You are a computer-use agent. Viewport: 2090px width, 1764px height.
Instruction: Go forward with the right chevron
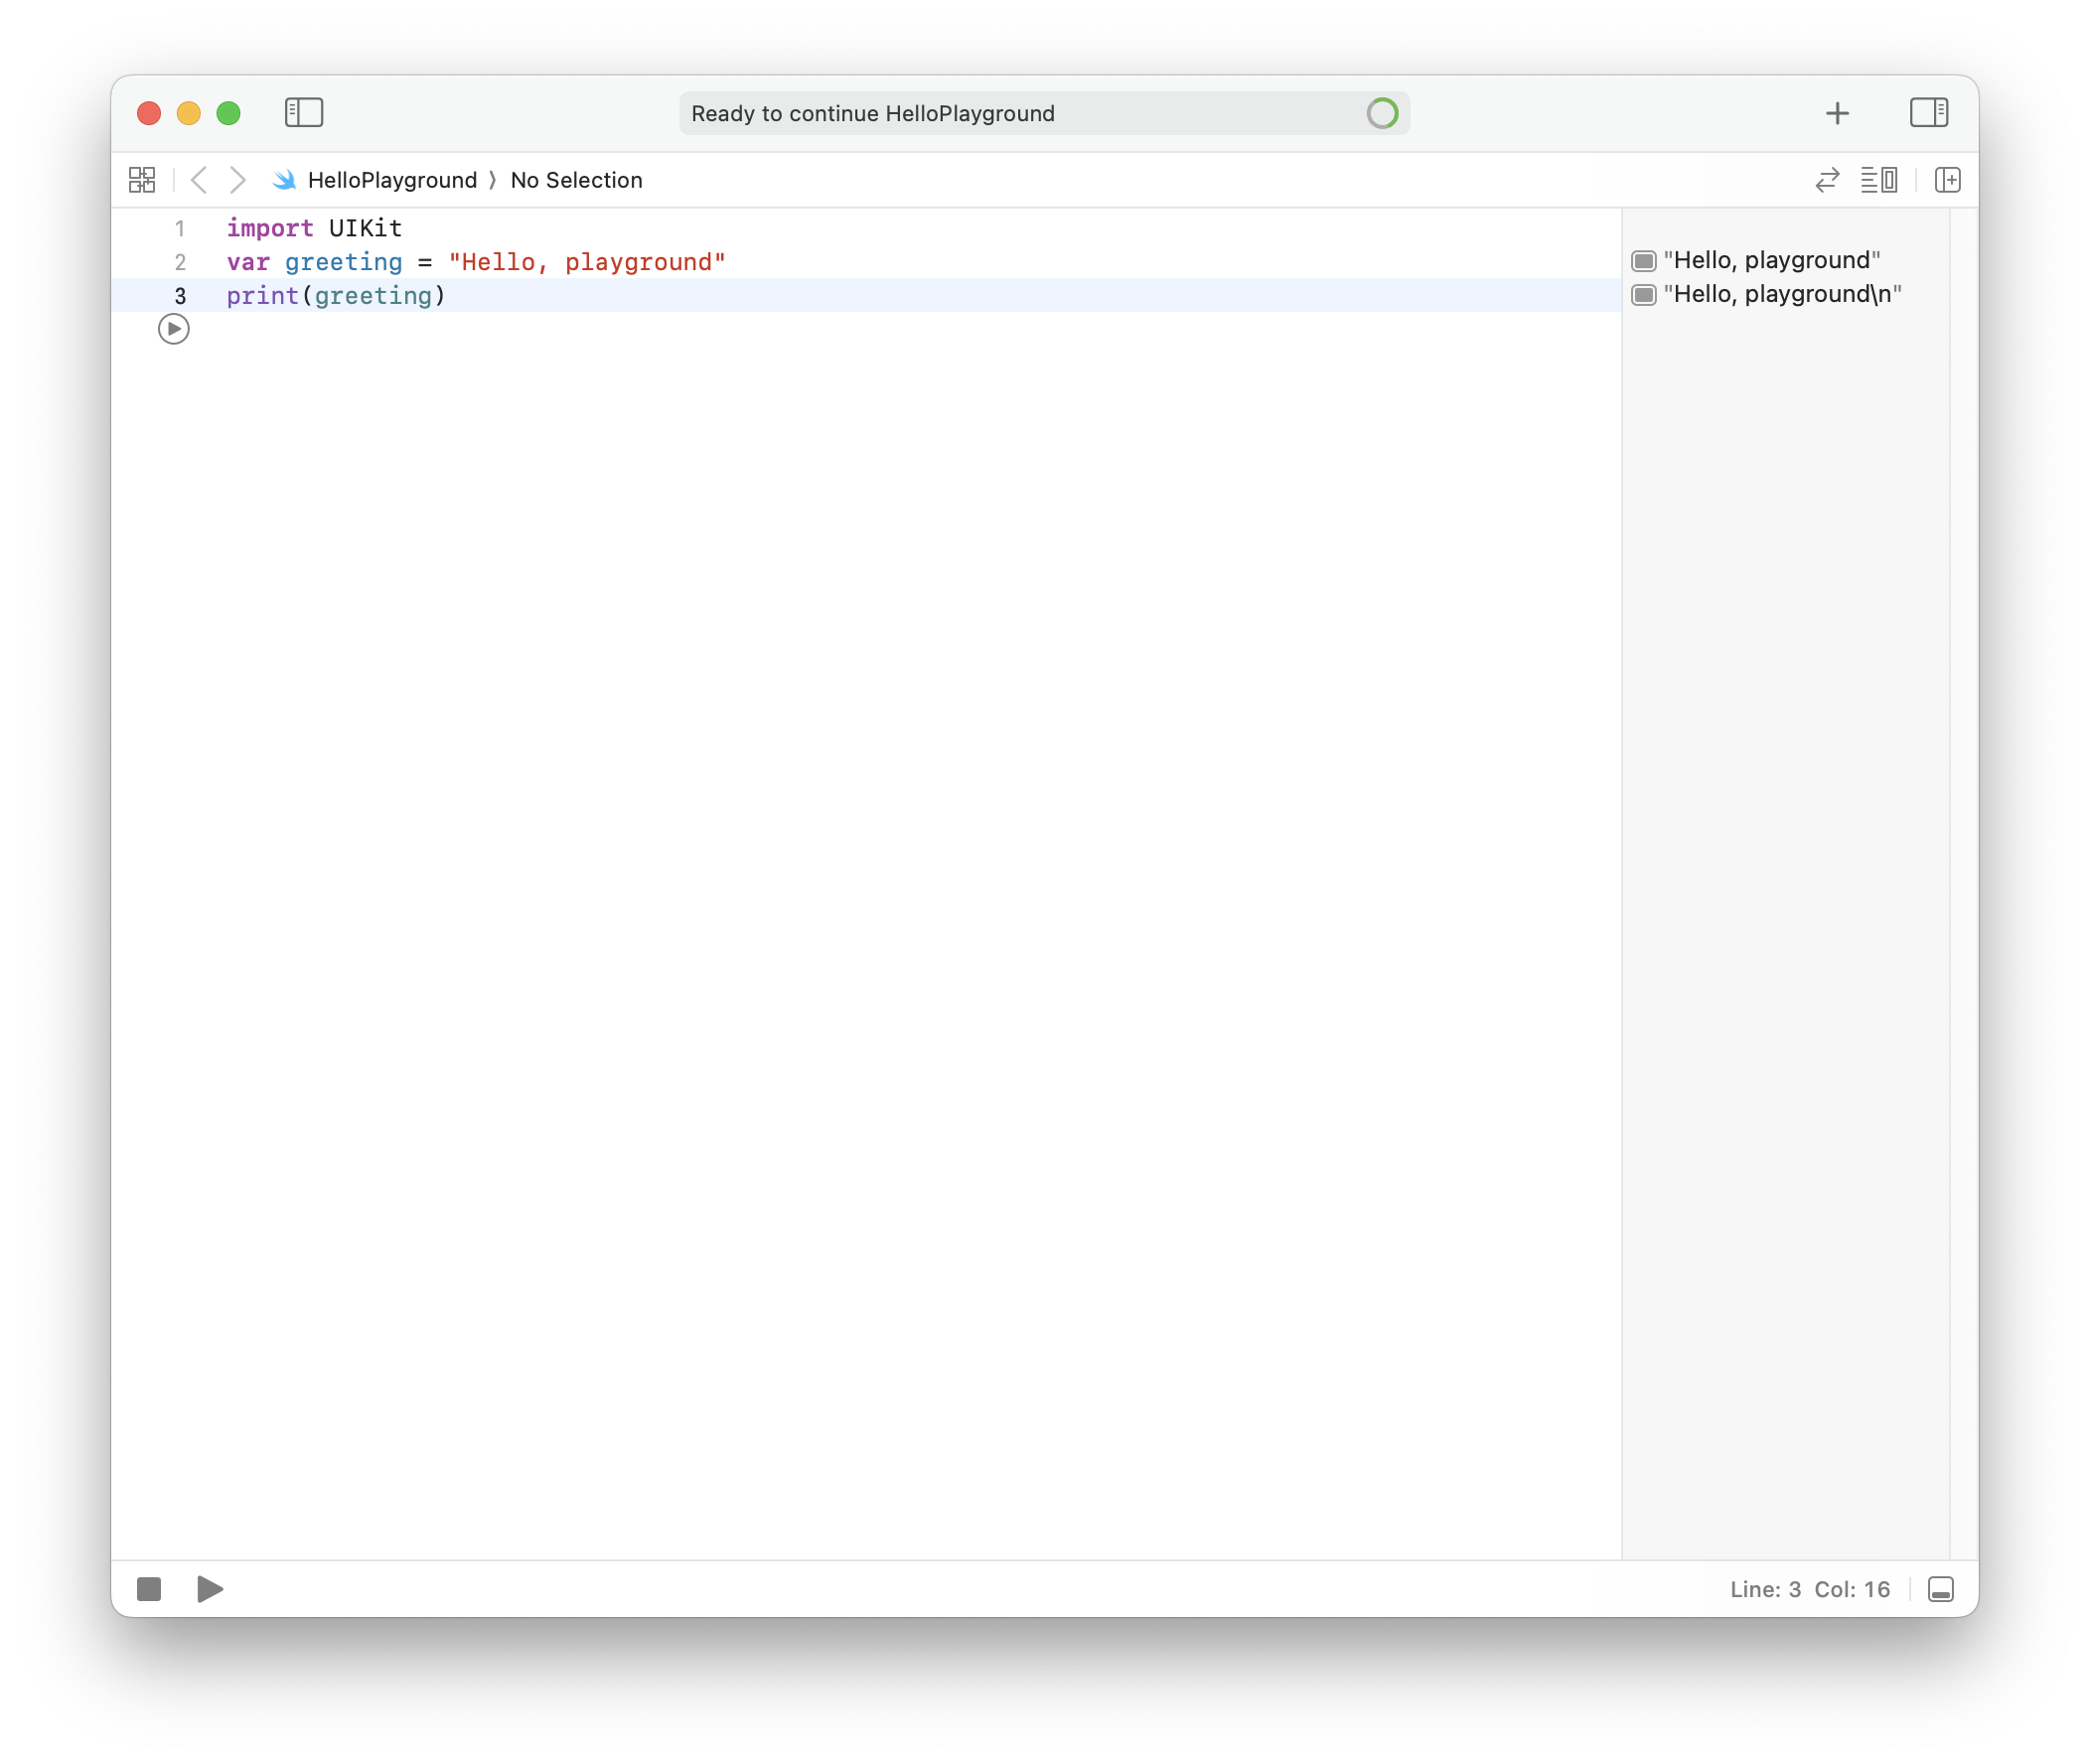click(x=237, y=180)
